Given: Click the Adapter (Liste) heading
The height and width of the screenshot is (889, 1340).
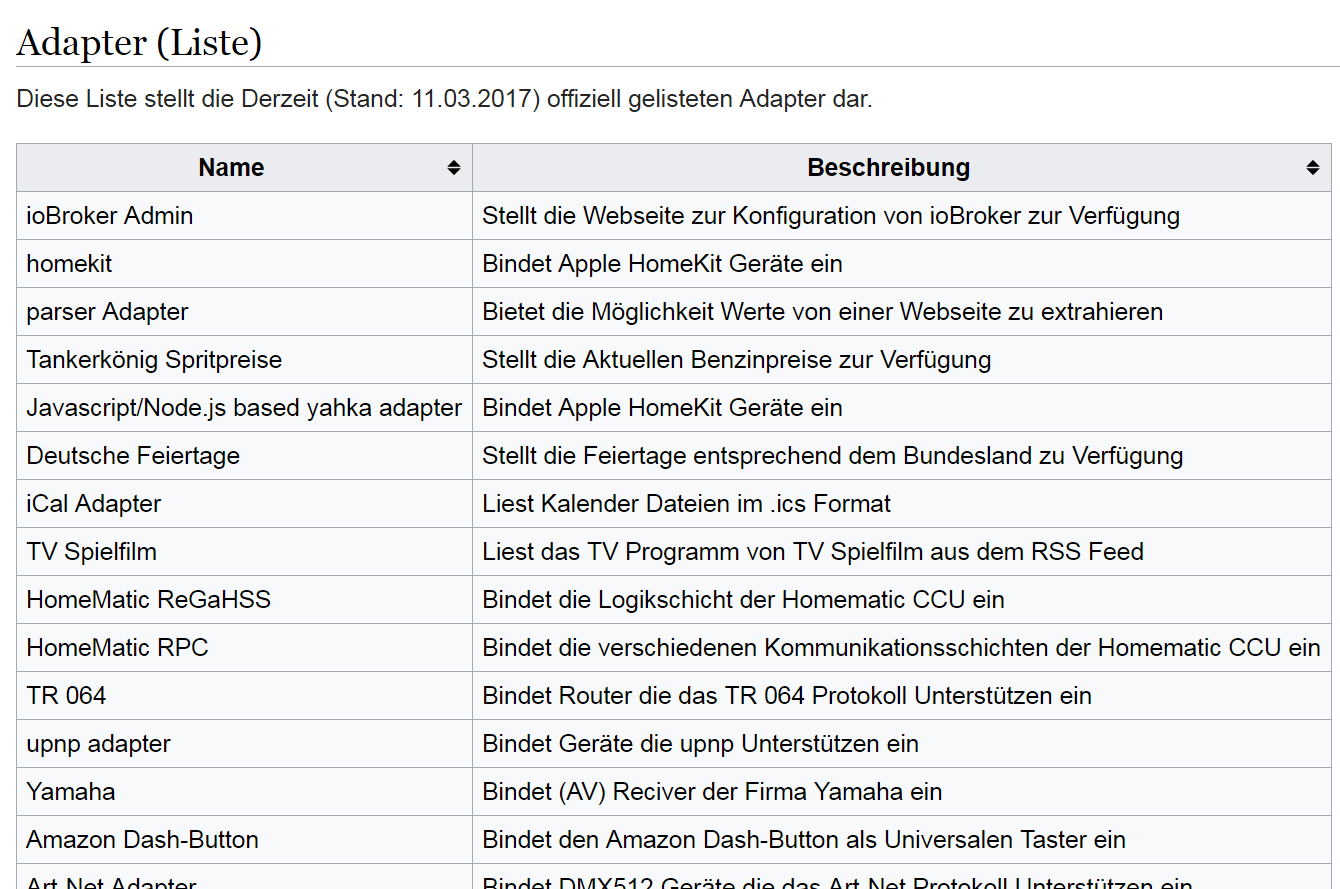Looking at the screenshot, I should pos(139,43).
